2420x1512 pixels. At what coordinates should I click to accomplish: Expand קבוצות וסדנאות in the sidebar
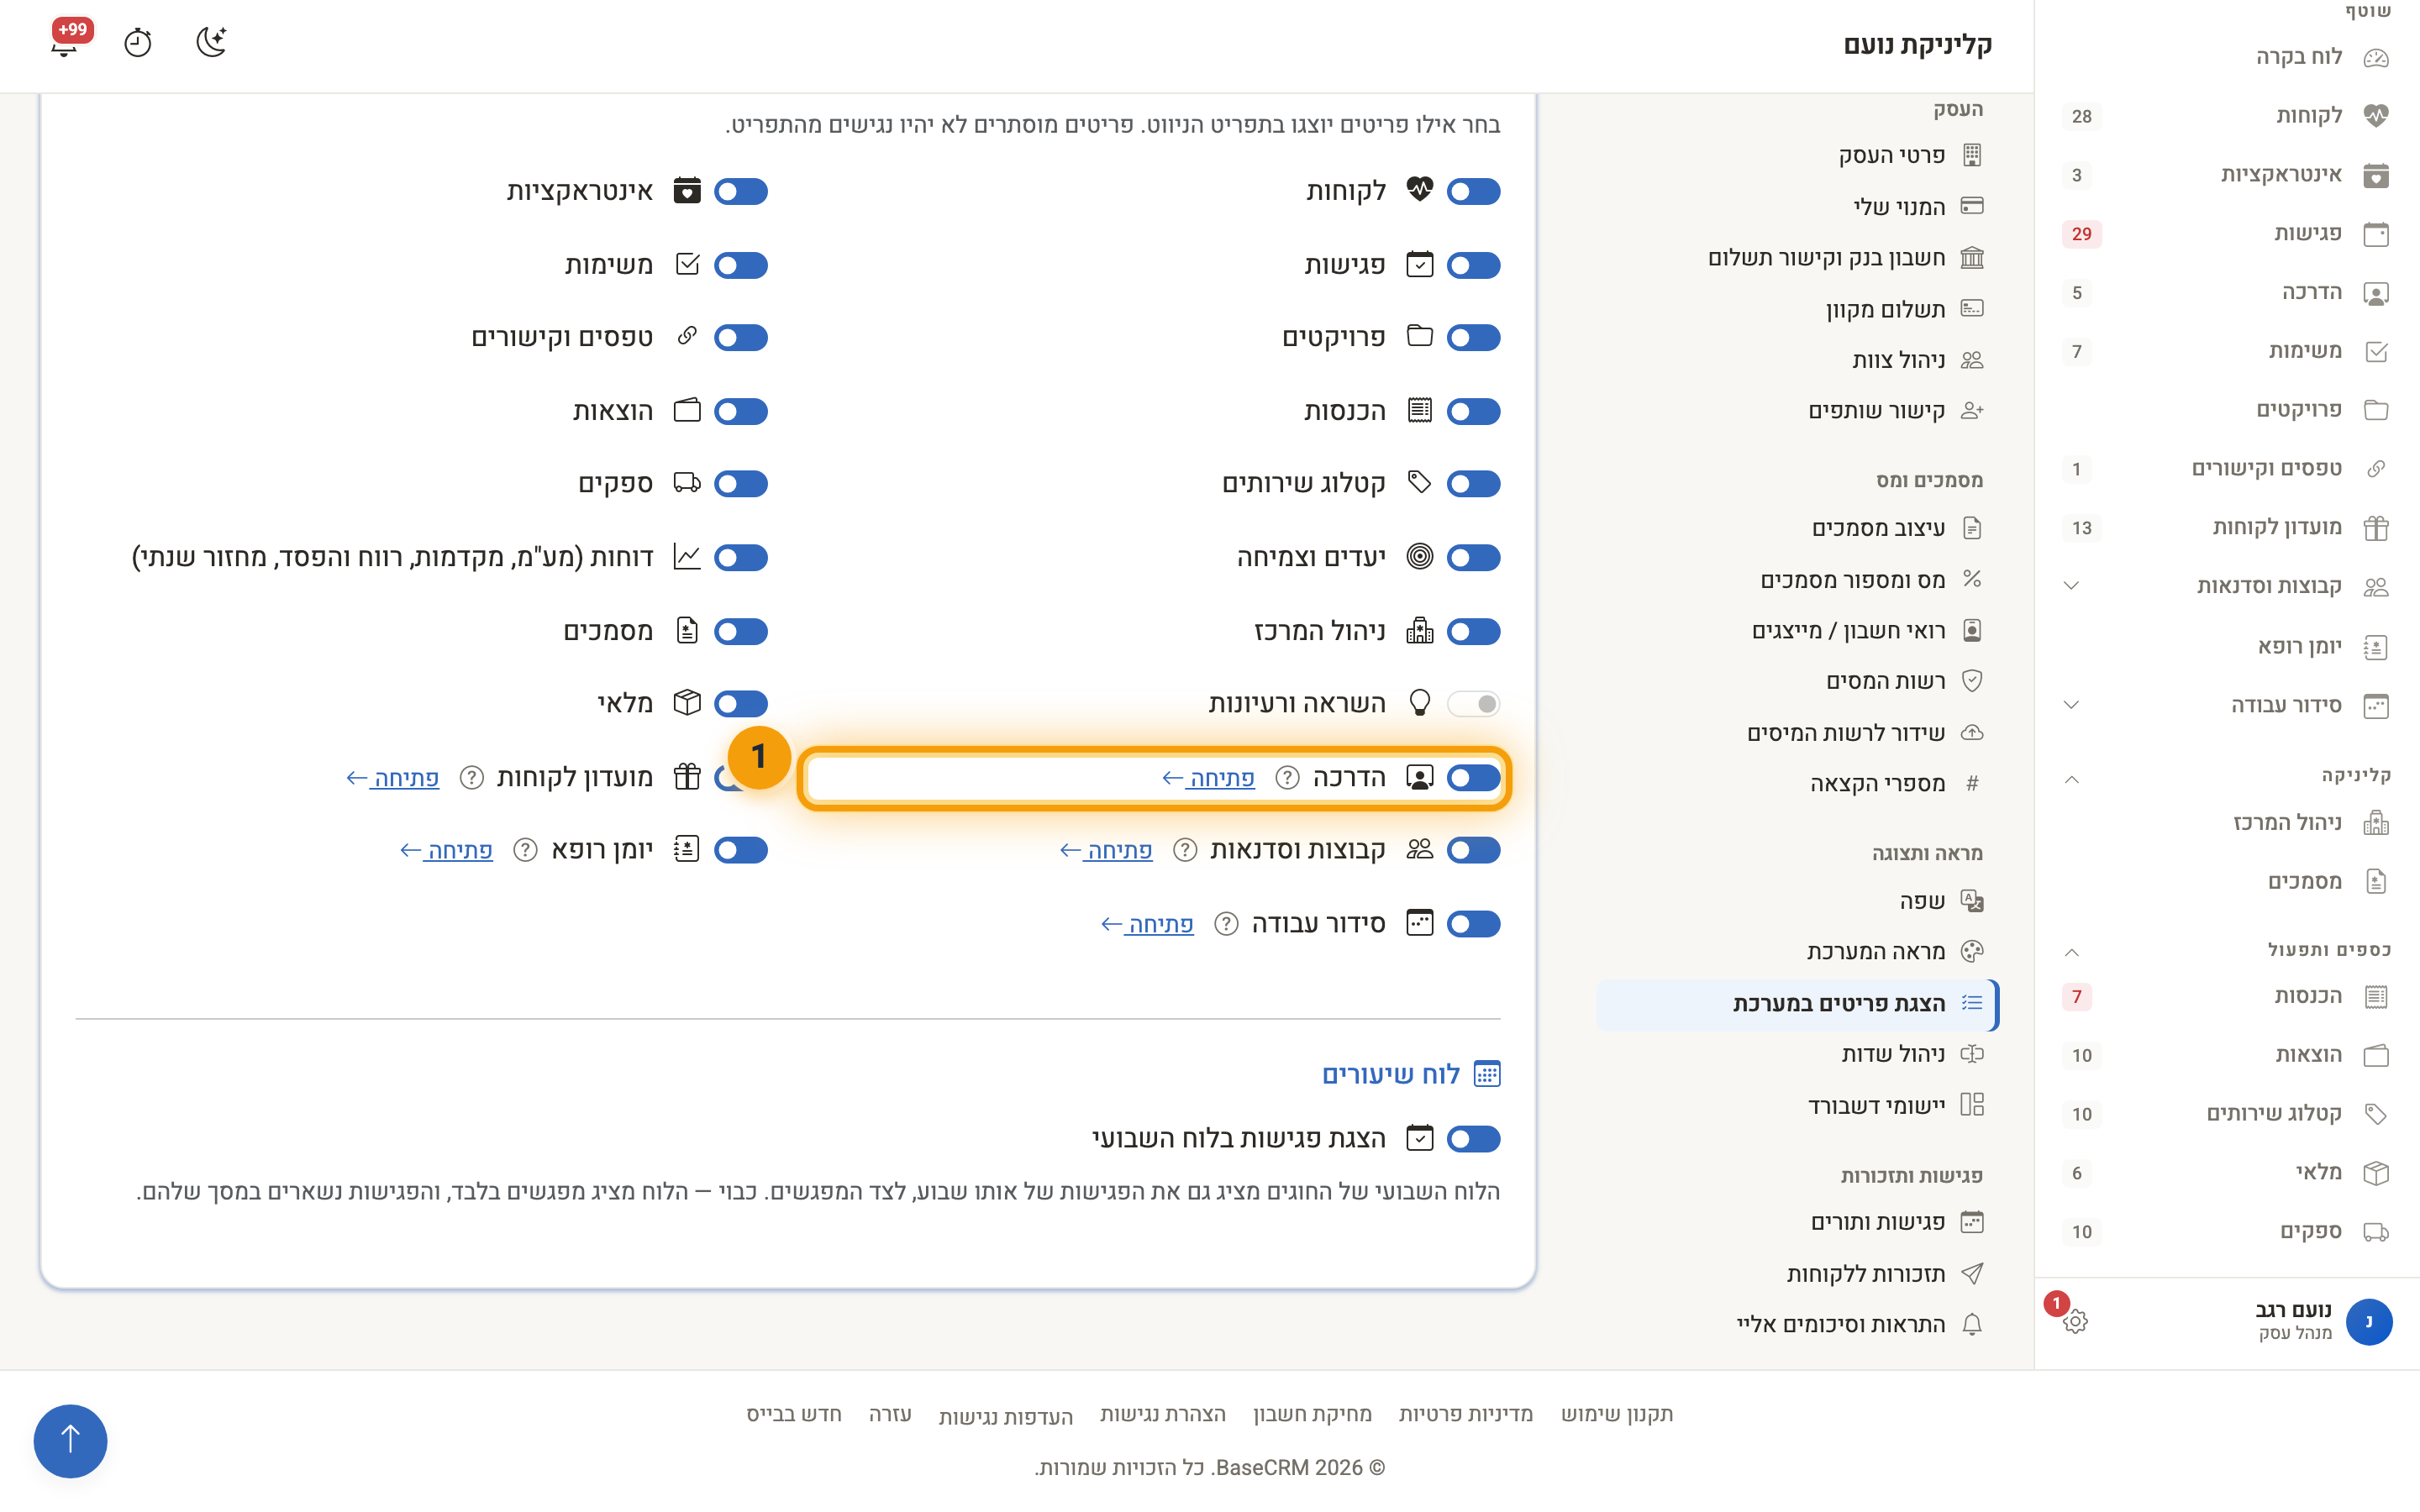[2071, 586]
